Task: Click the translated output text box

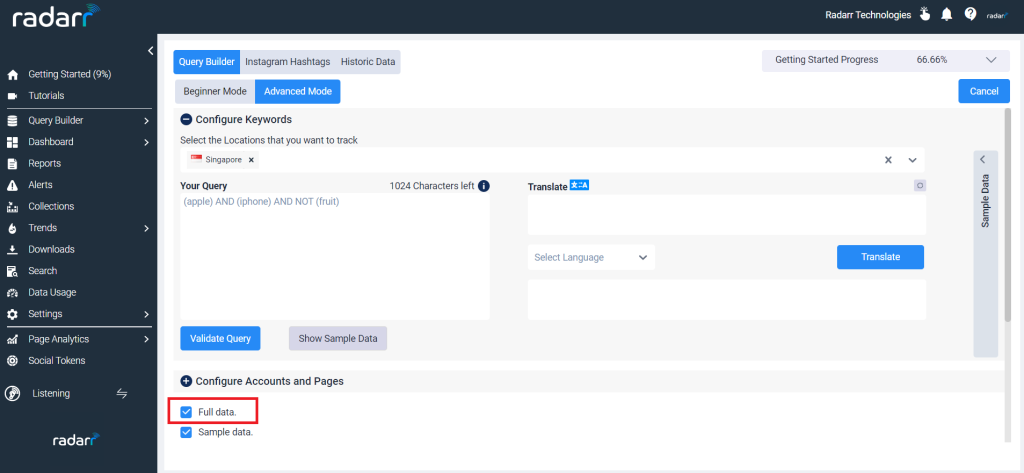Action: pos(727,300)
